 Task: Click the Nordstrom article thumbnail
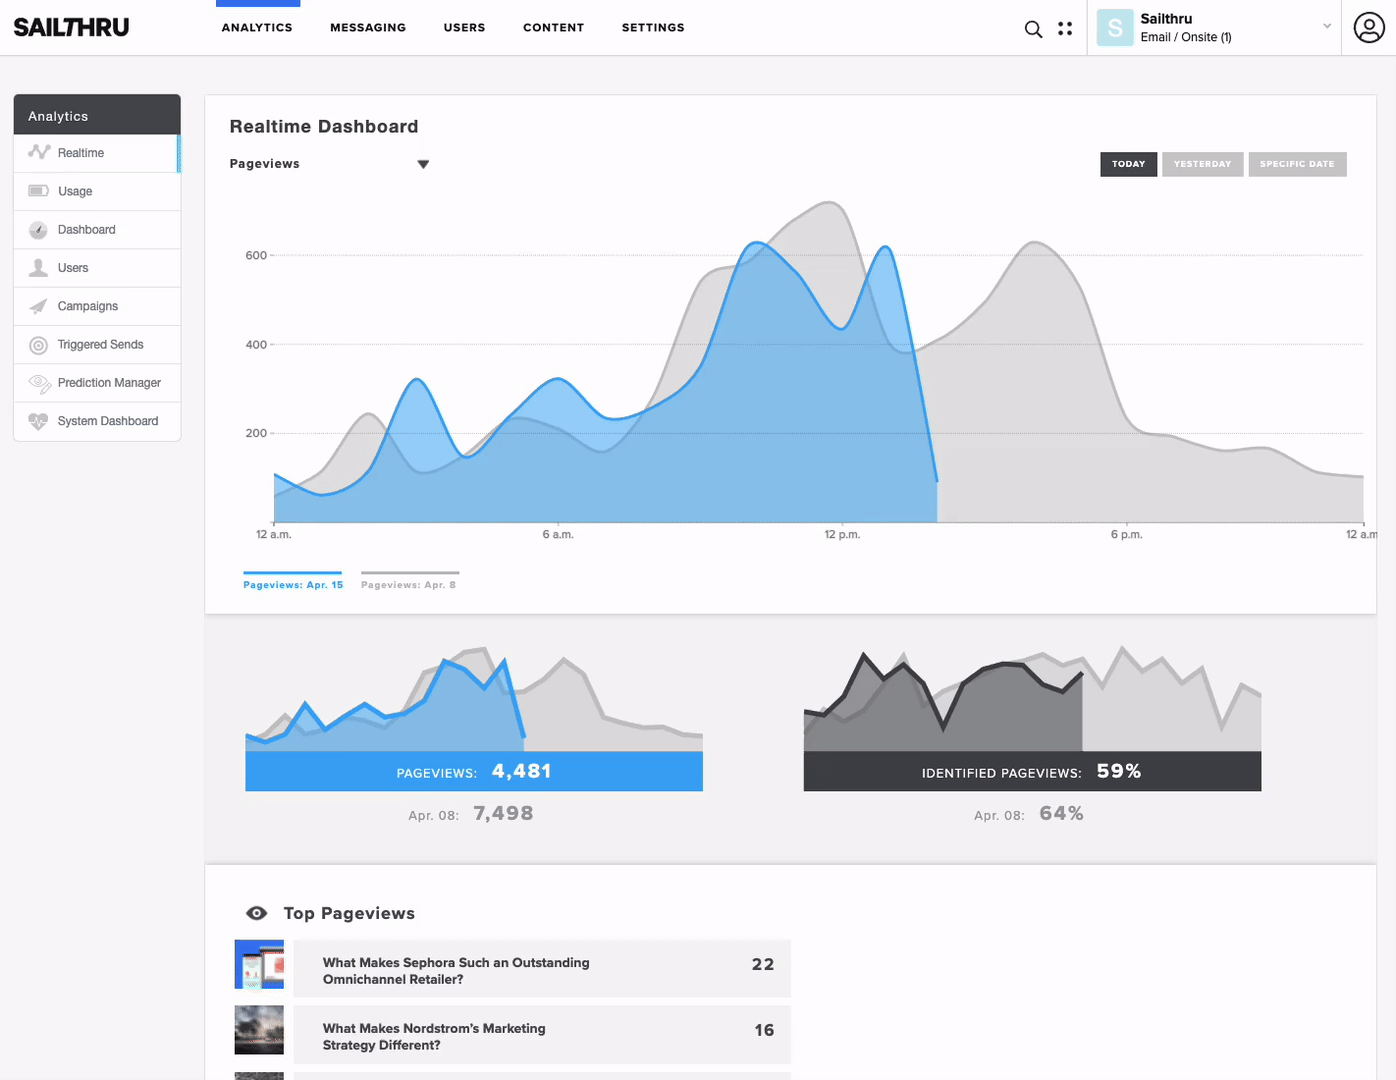tap(259, 1030)
